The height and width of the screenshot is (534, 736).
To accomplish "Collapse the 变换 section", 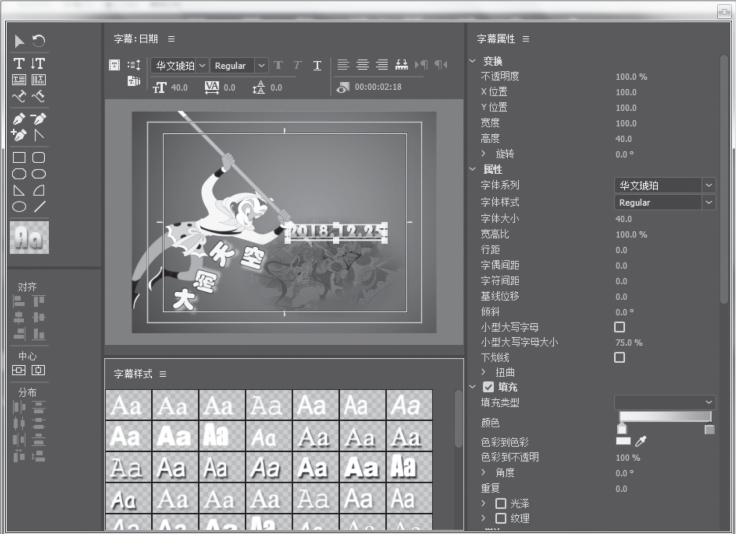I will tap(473, 61).
